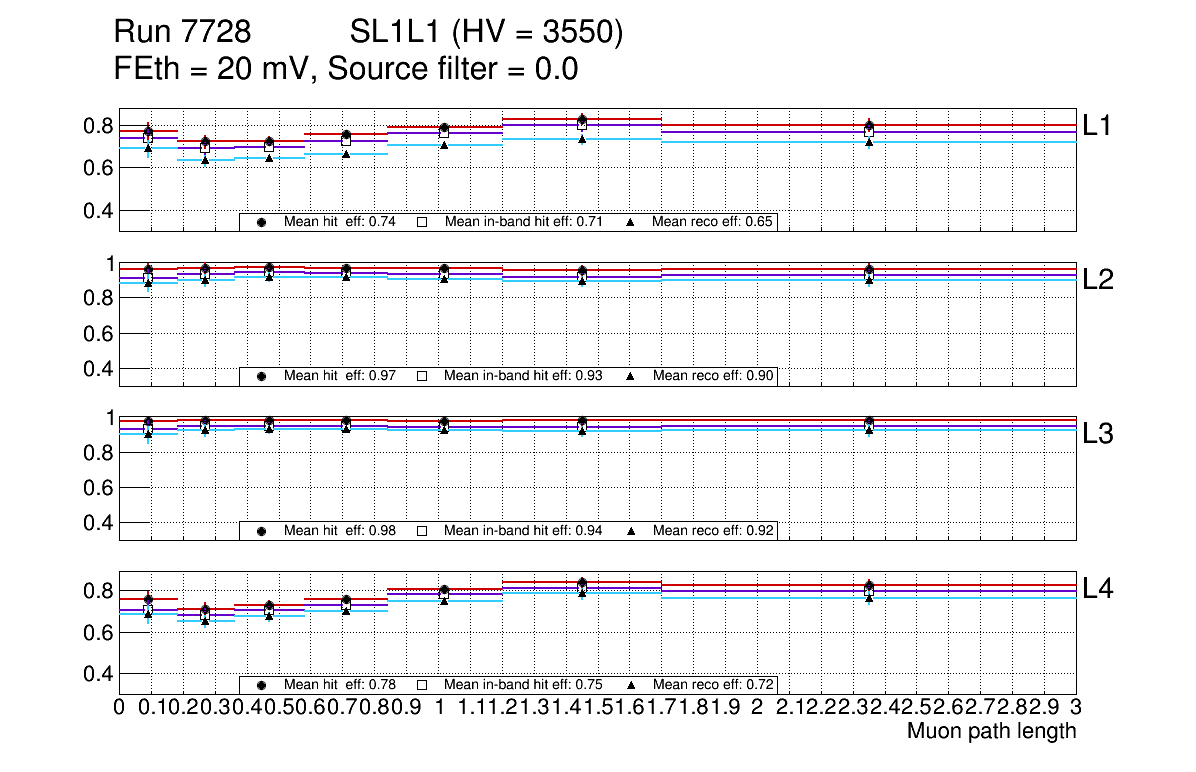The width and height of the screenshot is (1196, 772).
Task: Click the open square marker in L1 legend
Action: coord(422,222)
